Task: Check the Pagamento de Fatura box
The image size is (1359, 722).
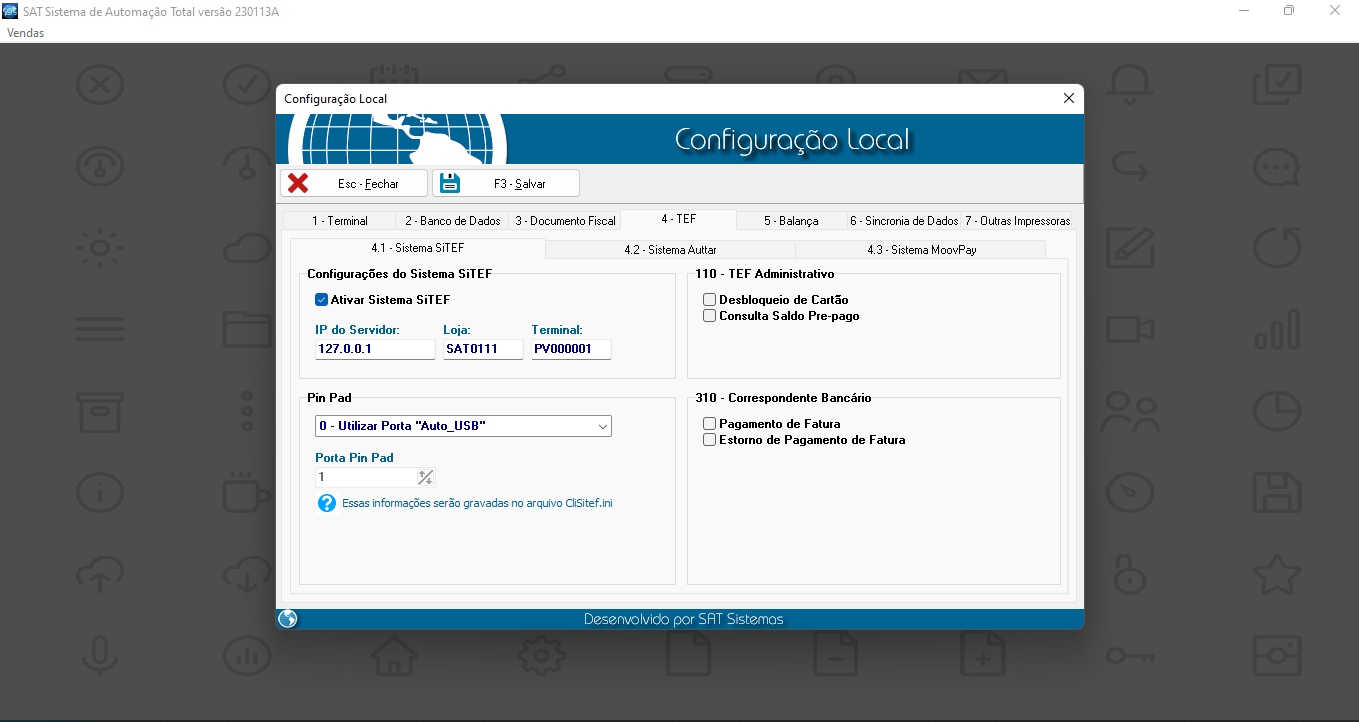Action: [709, 424]
